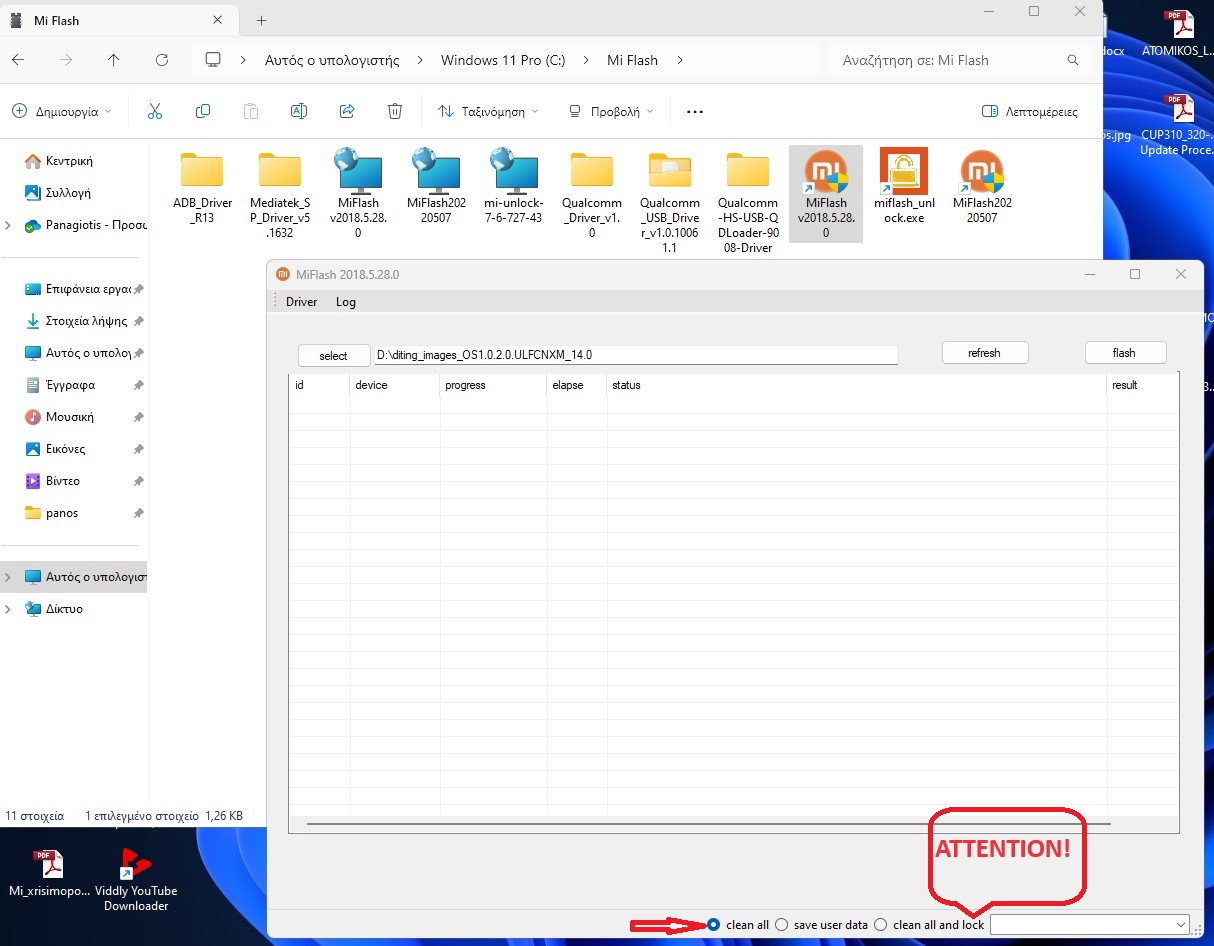Close the Mi Flash Explorer tab

tap(218, 20)
